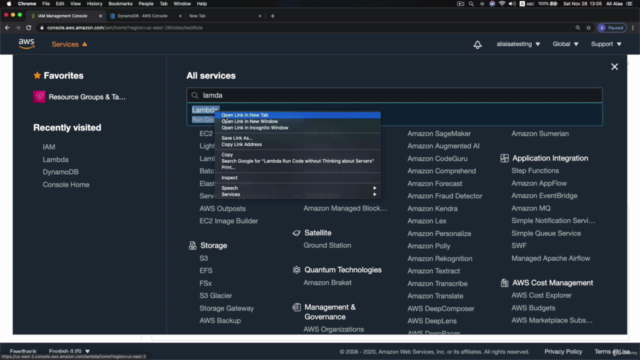The height and width of the screenshot is (360, 640).
Task: Select Print... in the context menu
Action: coord(298,167)
